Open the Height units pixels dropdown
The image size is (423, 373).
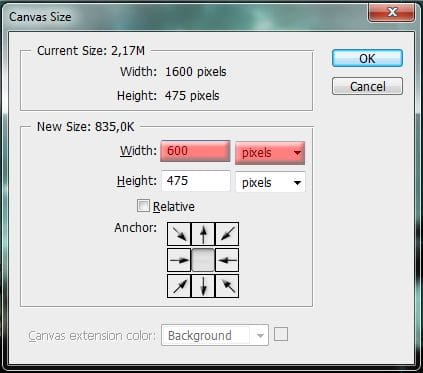pos(270,182)
